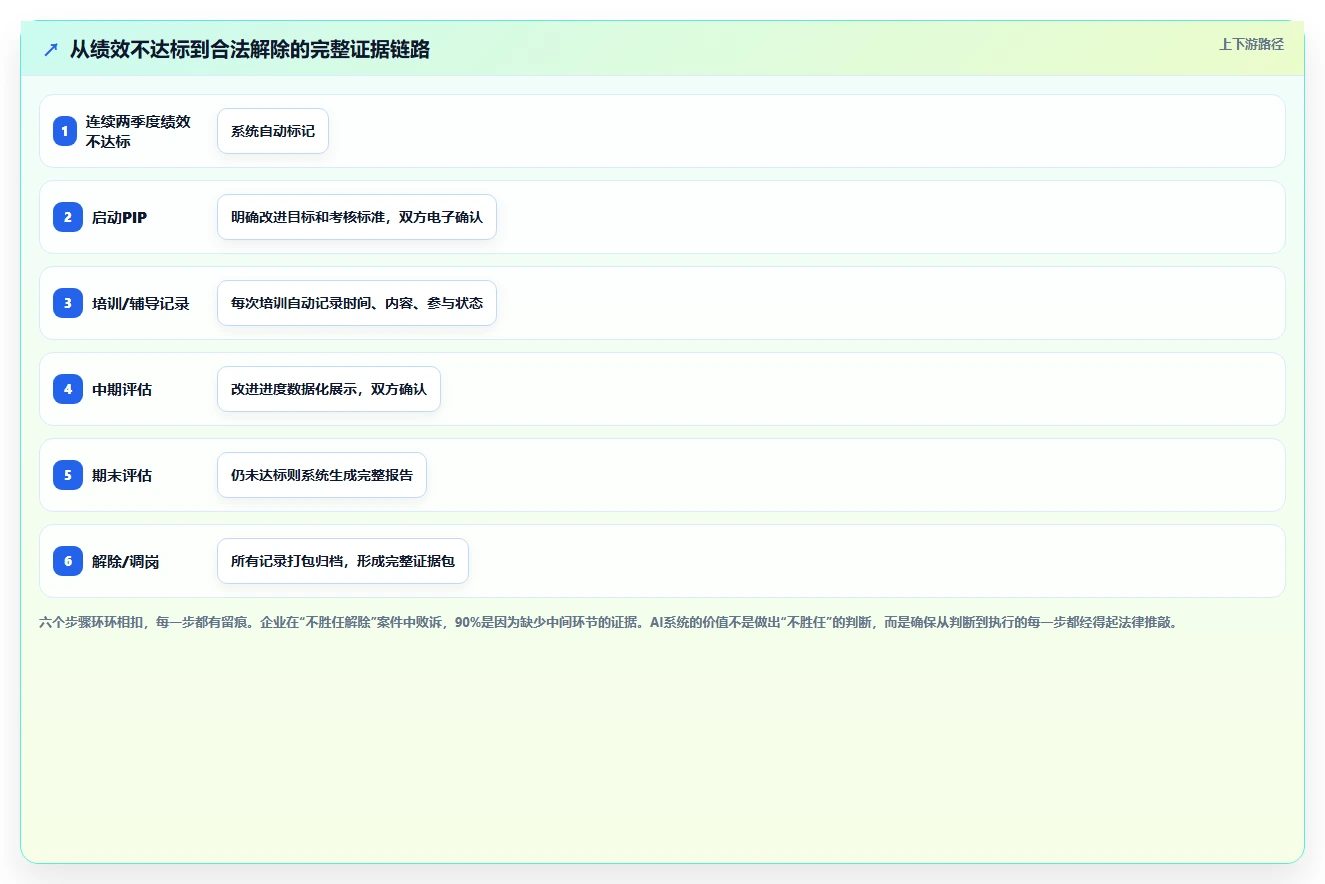The width and height of the screenshot is (1325, 884).
Task: Click the 仍未达标则系统生成完整报告 chip
Action: click(x=322, y=475)
